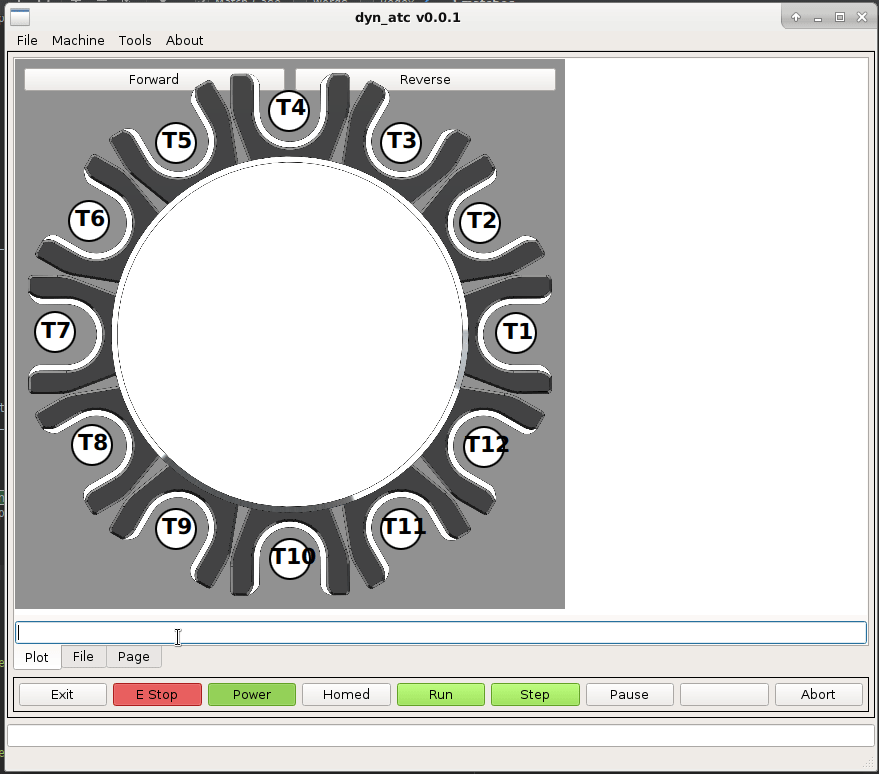Select tool pocket T6 on carousel
This screenshot has width=879, height=774.
click(x=89, y=220)
